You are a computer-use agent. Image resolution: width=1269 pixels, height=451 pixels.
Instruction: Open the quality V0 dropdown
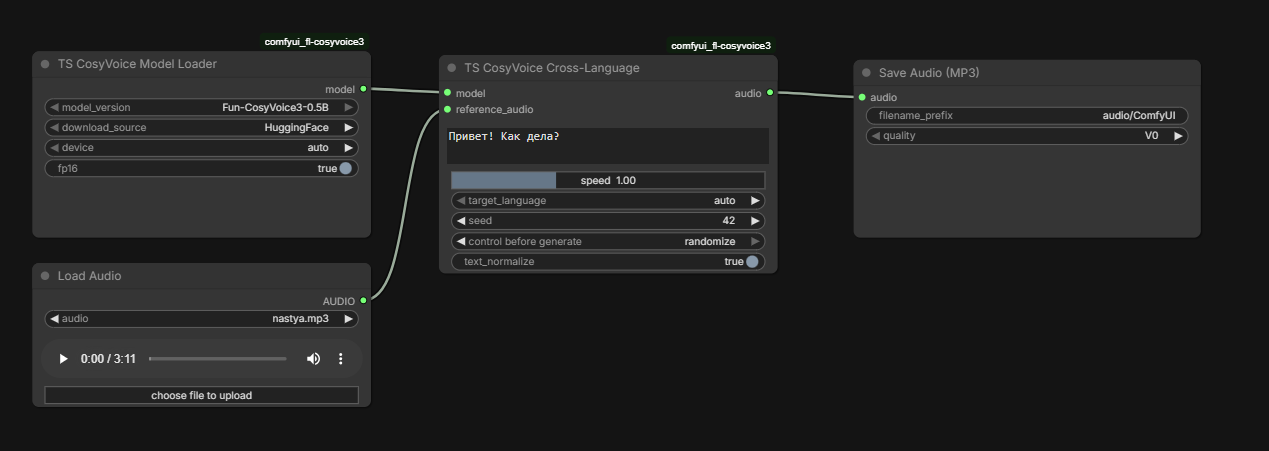pyautogui.click(x=1027, y=135)
